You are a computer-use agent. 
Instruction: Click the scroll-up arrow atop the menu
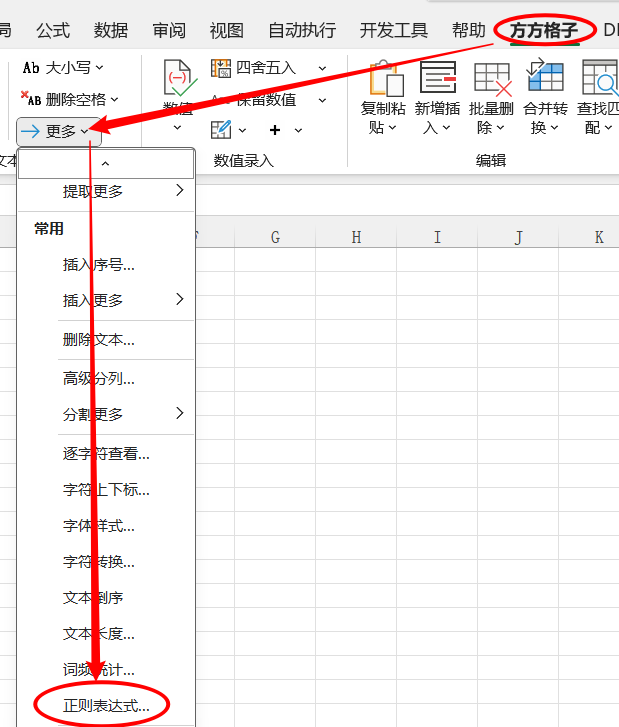[106, 163]
